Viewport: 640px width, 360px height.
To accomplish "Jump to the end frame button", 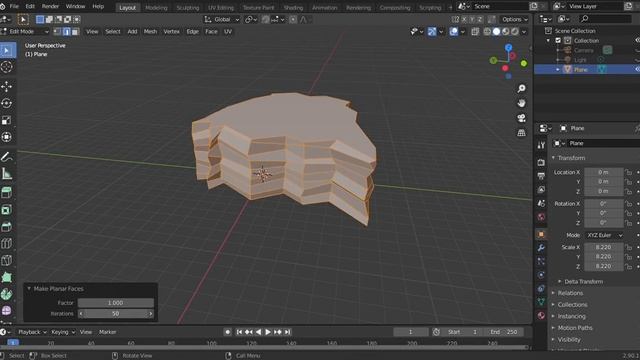I will point(287,332).
